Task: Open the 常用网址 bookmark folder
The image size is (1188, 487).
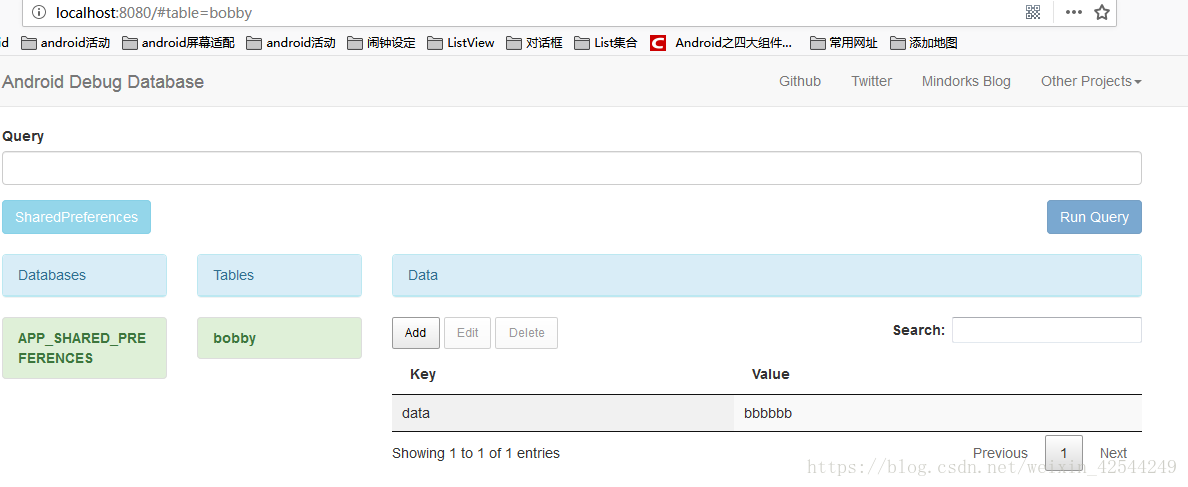Action: click(x=844, y=43)
